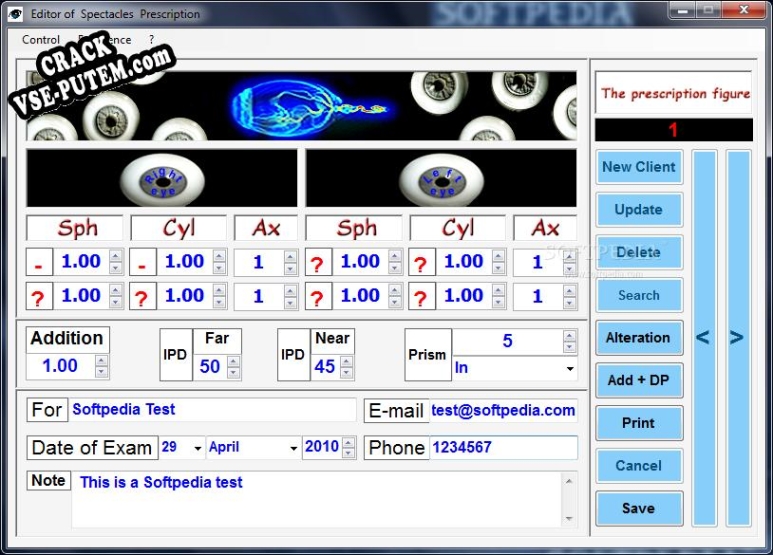
Task: Toggle right eye Cyl minus sign button
Action: pos(142,262)
